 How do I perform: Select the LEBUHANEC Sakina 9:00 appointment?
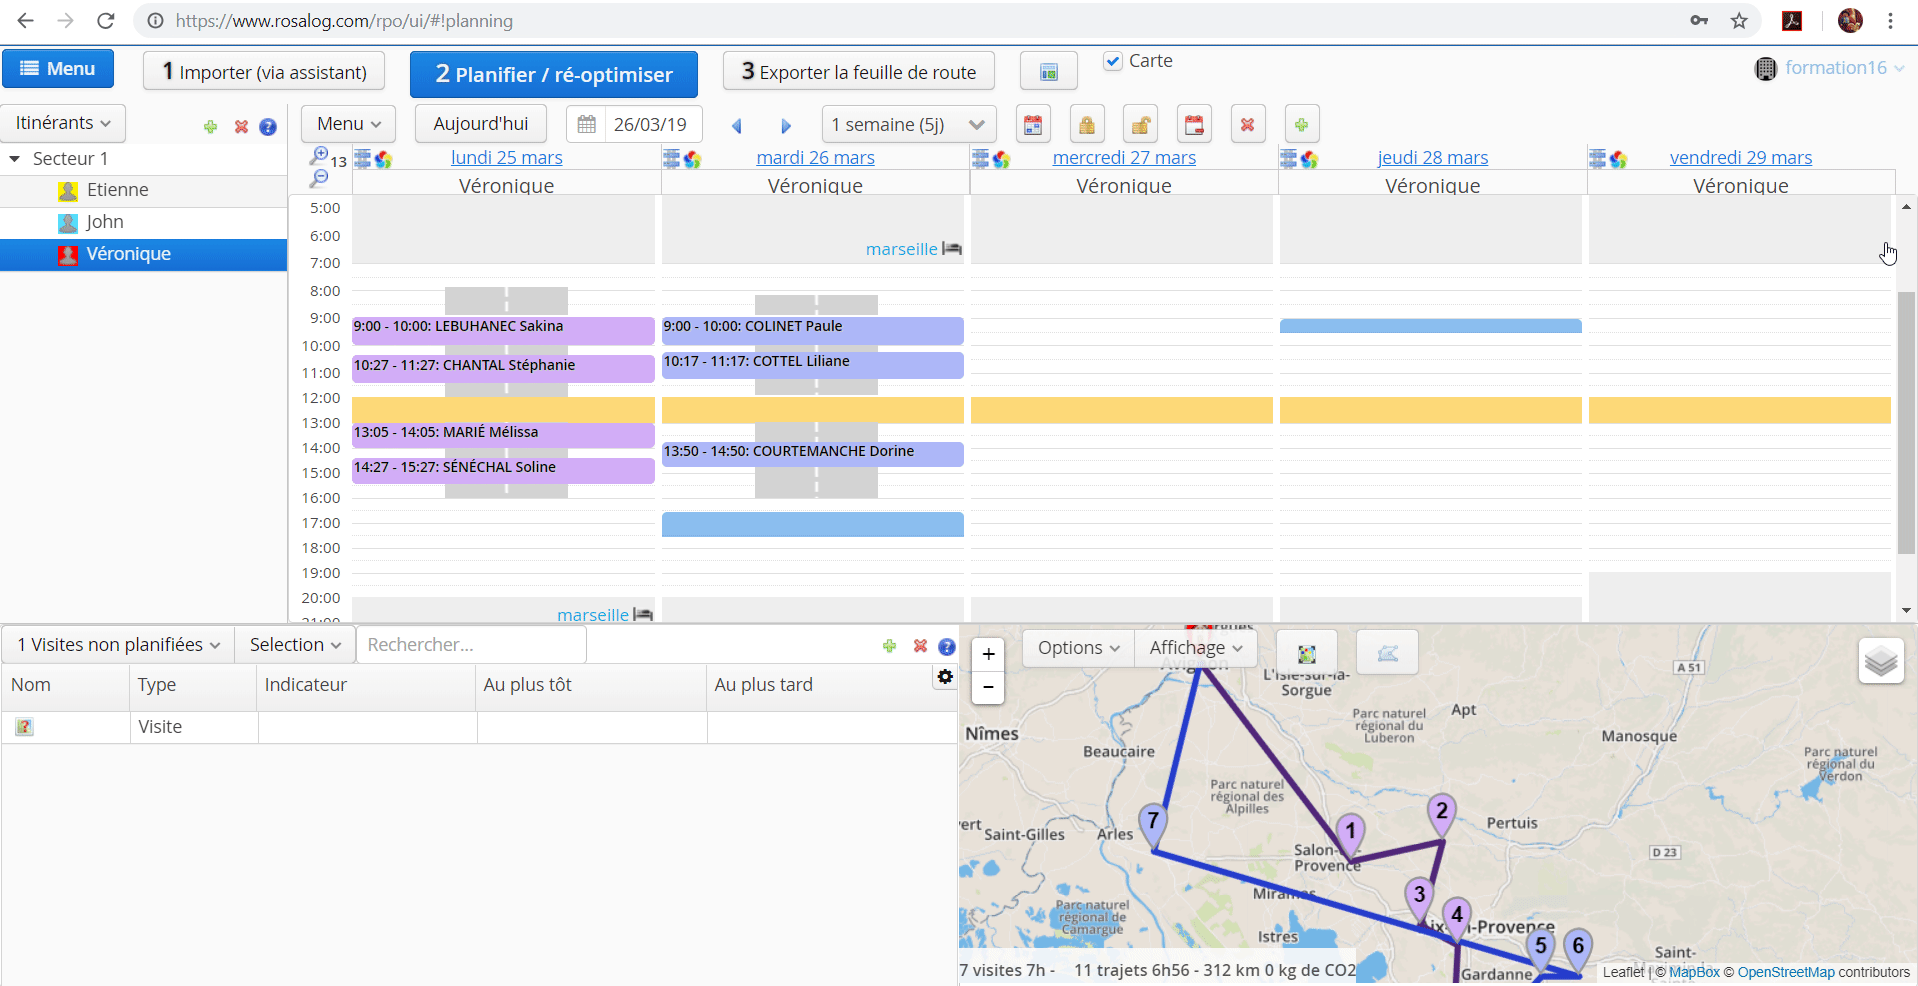click(503, 331)
